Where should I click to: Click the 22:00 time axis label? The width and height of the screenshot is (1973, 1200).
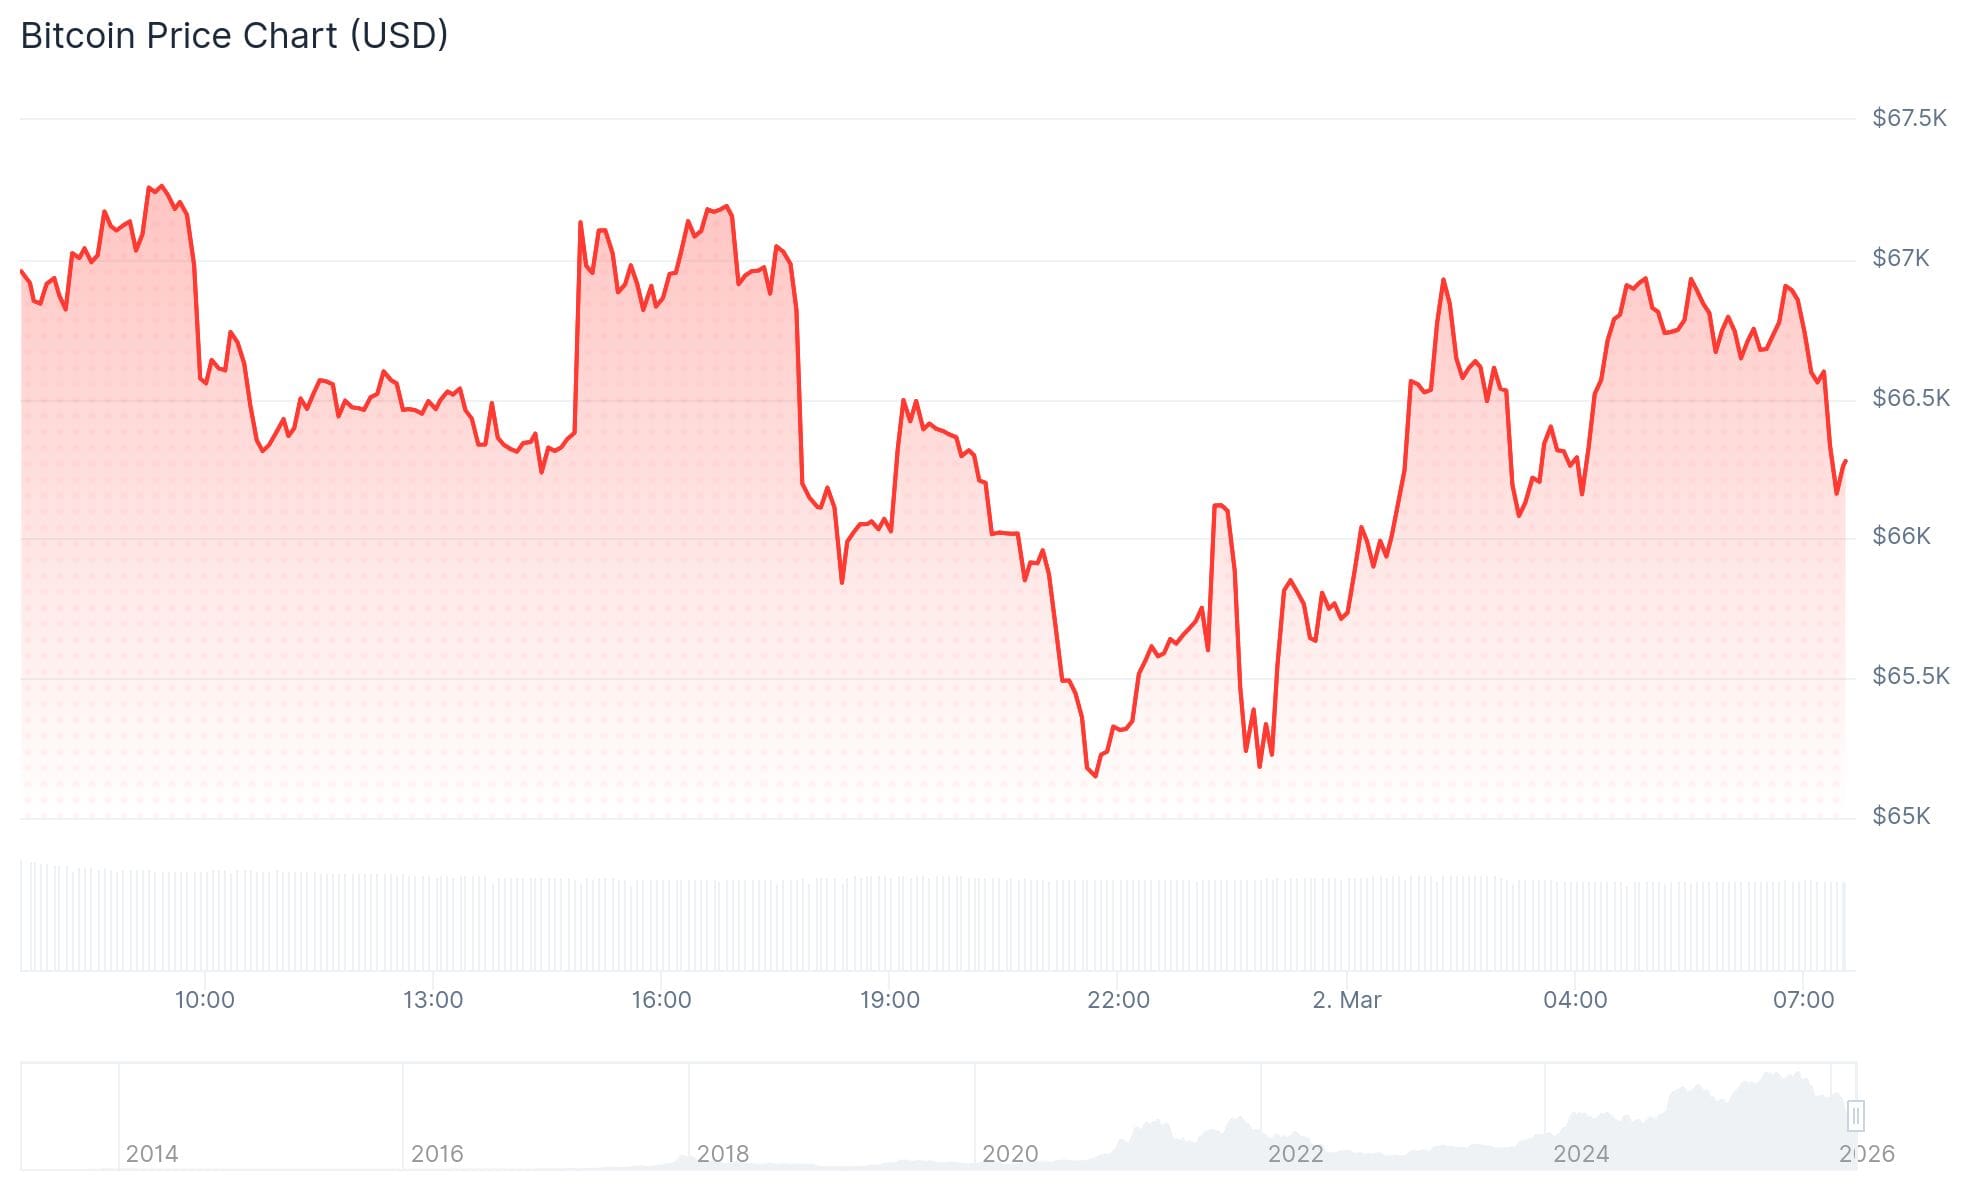tap(1118, 1000)
